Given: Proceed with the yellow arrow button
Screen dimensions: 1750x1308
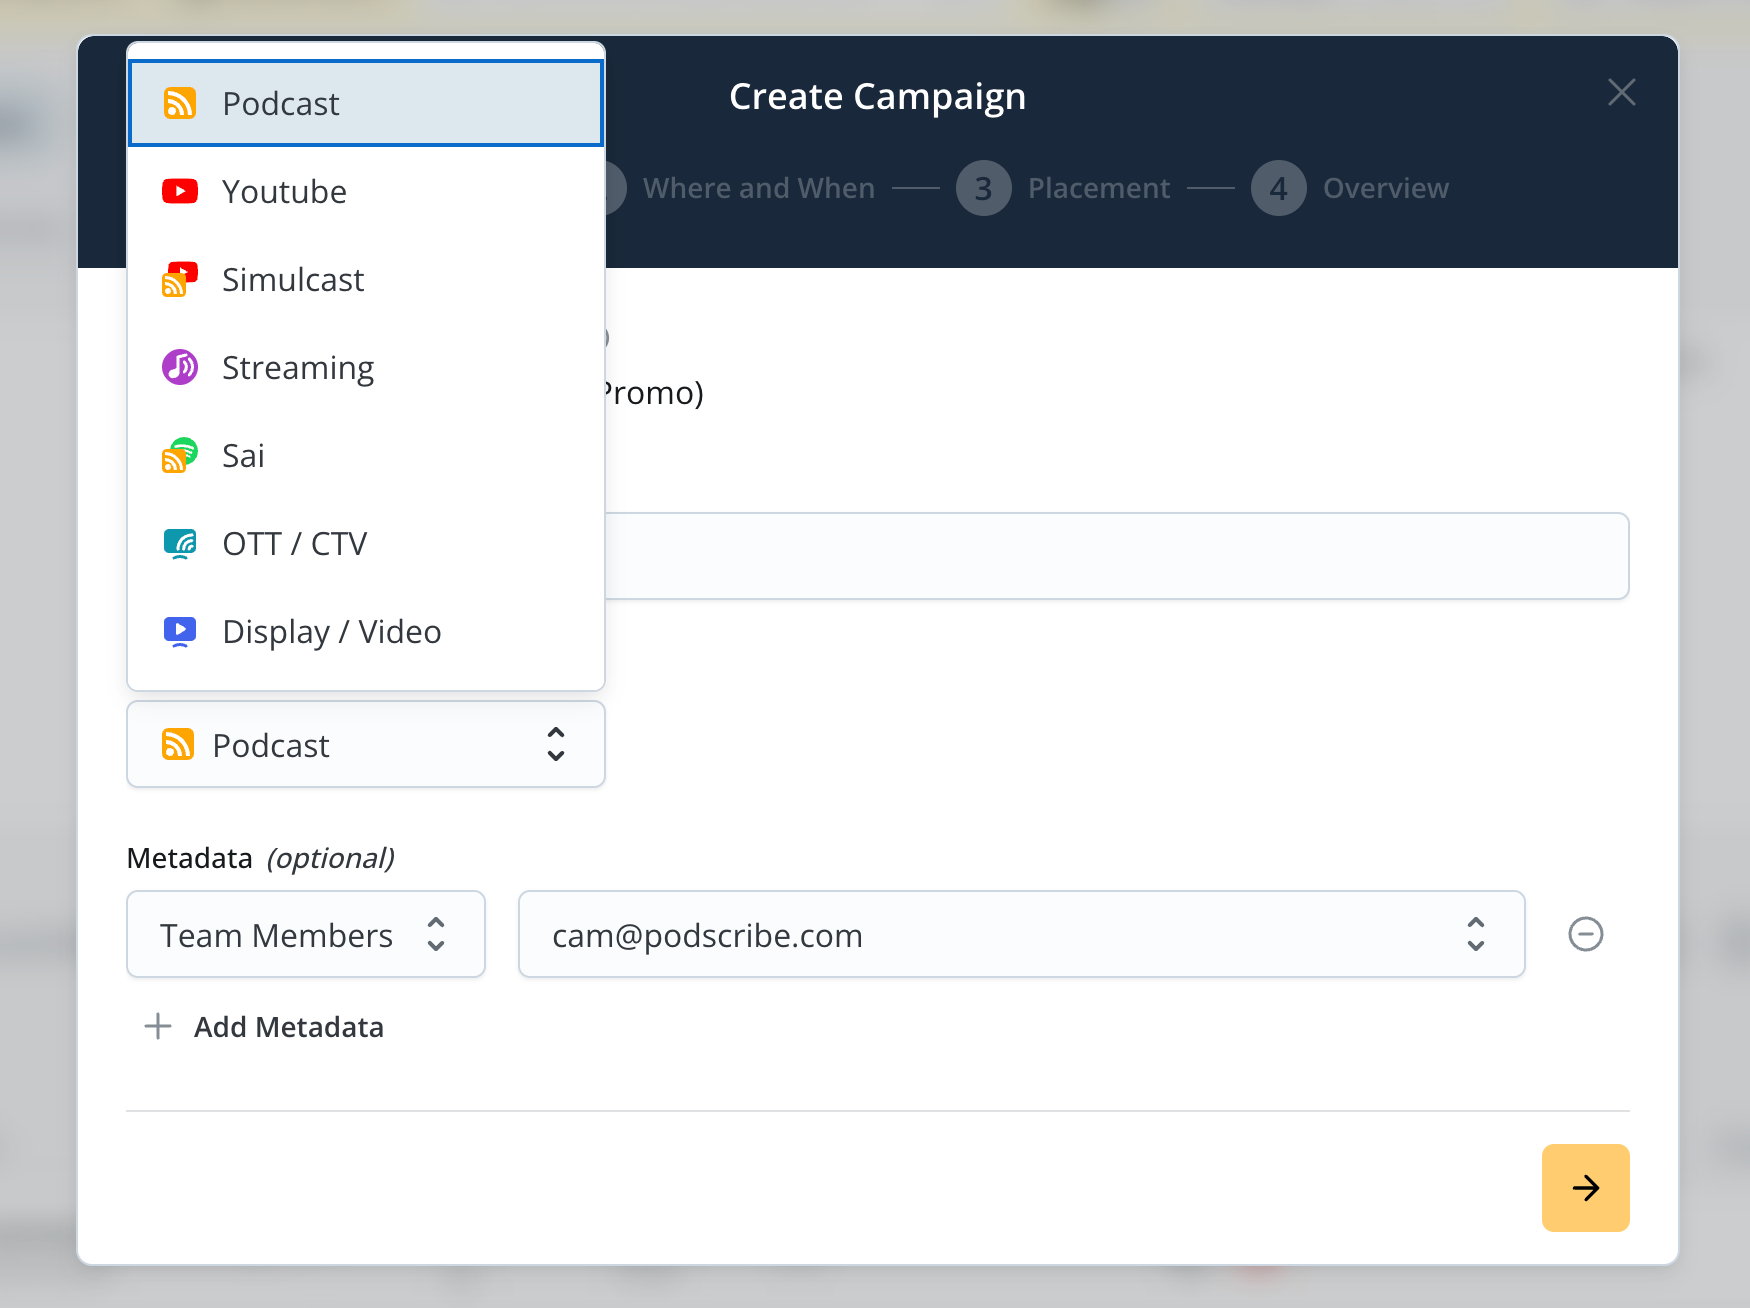Looking at the screenshot, I should (1585, 1187).
